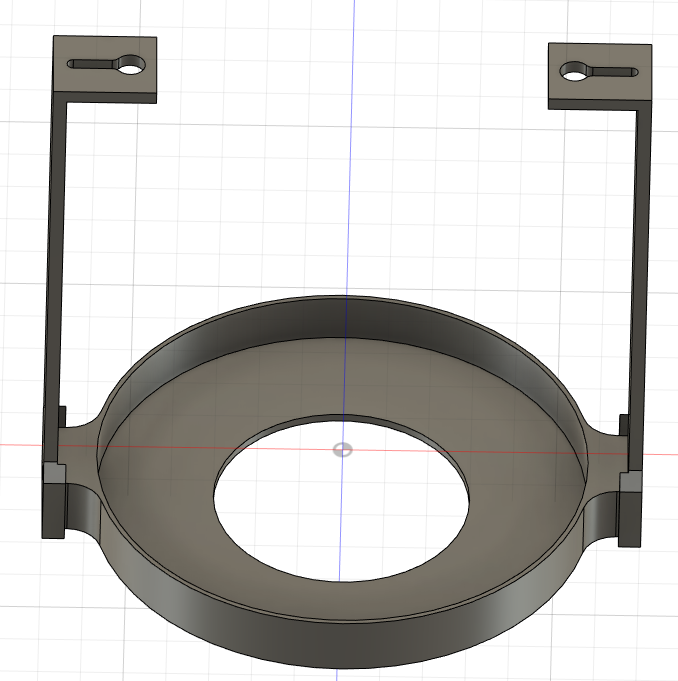Select the left clip block at ring side

tap(54, 500)
